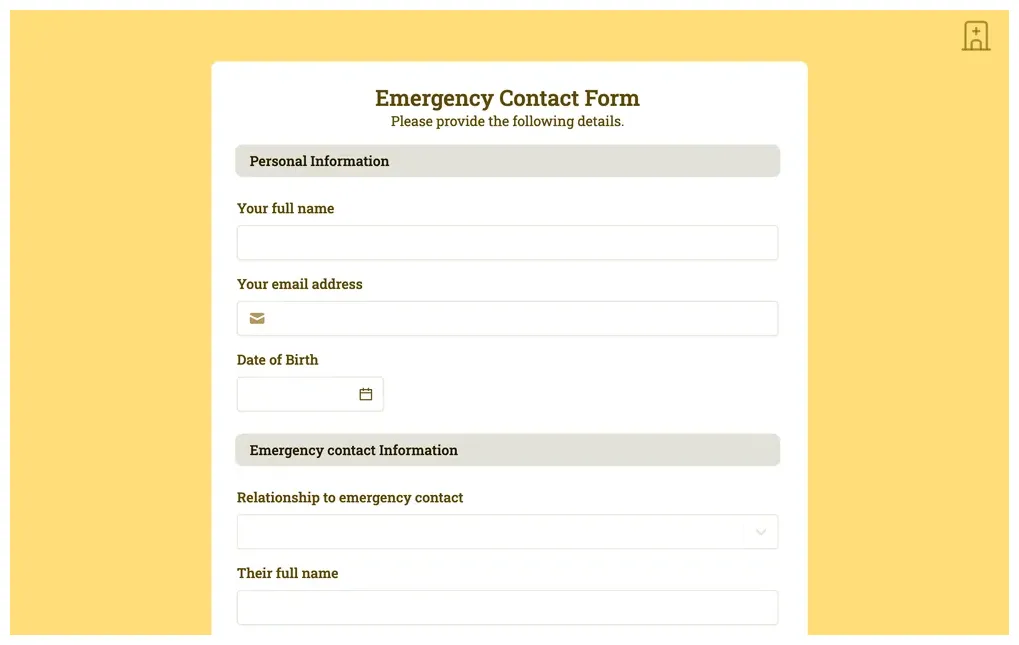
Task: Focus the Their full name input
Action: tap(507, 608)
